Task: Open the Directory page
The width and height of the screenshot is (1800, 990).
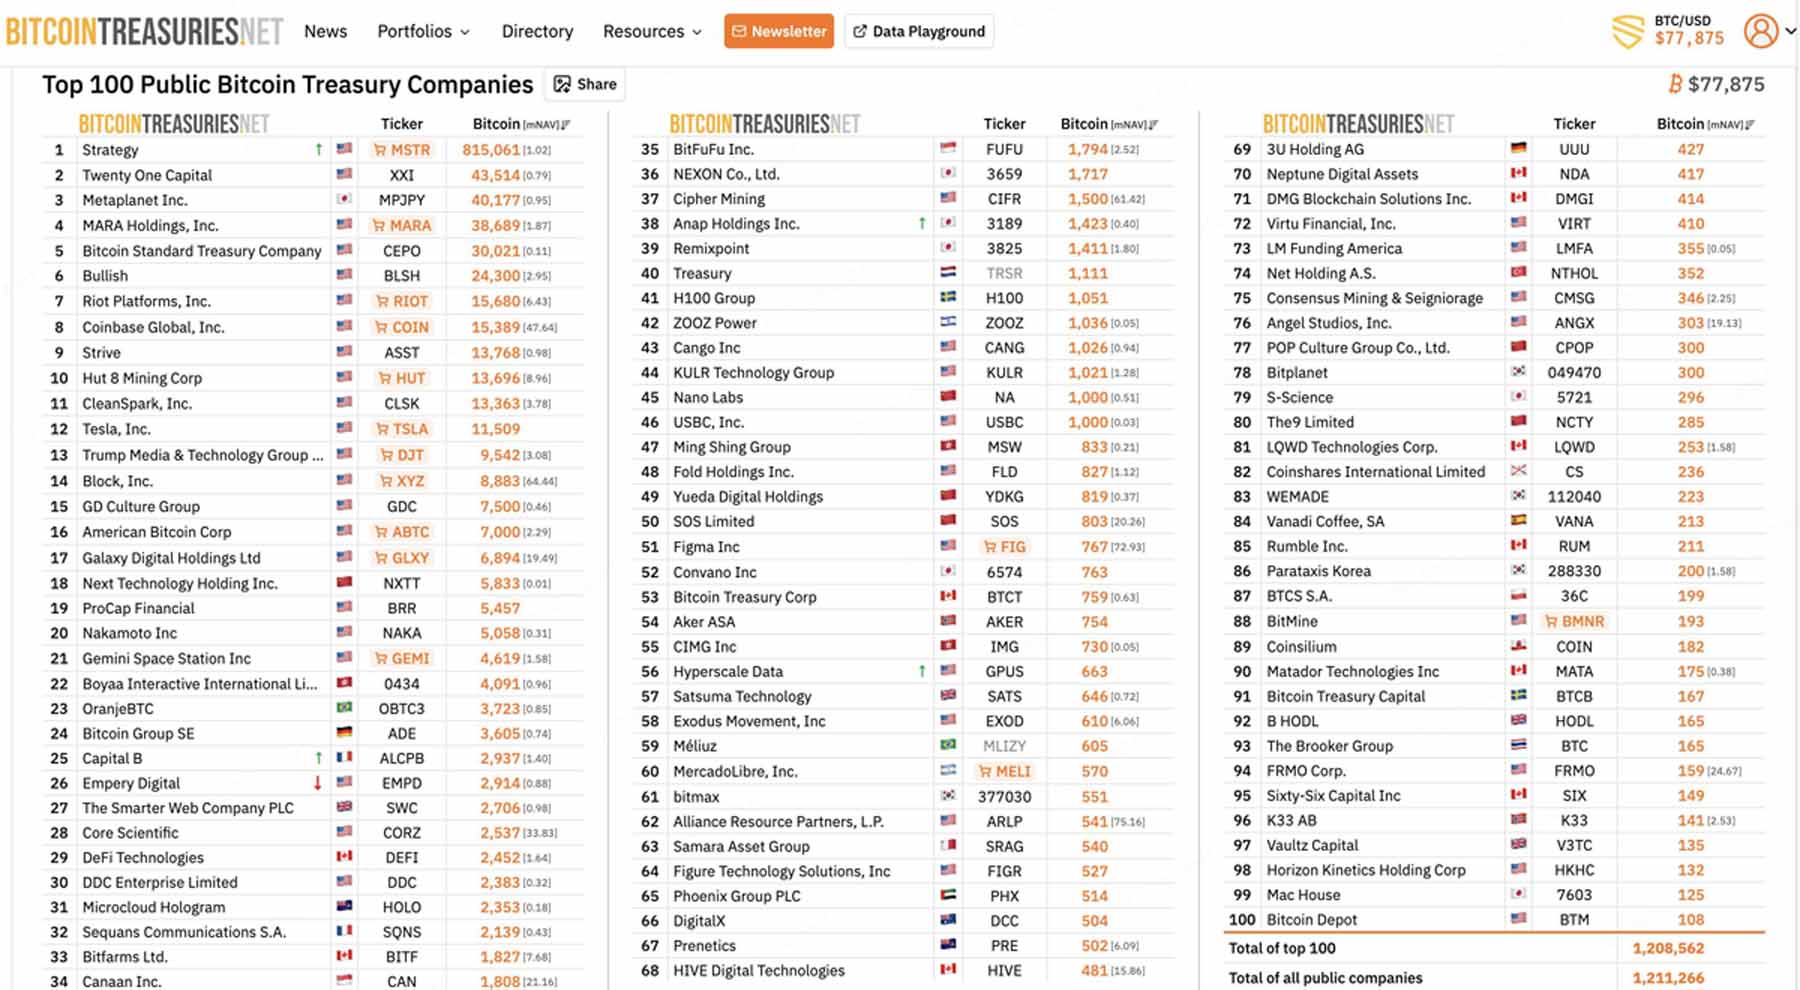Action: [x=537, y=31]
